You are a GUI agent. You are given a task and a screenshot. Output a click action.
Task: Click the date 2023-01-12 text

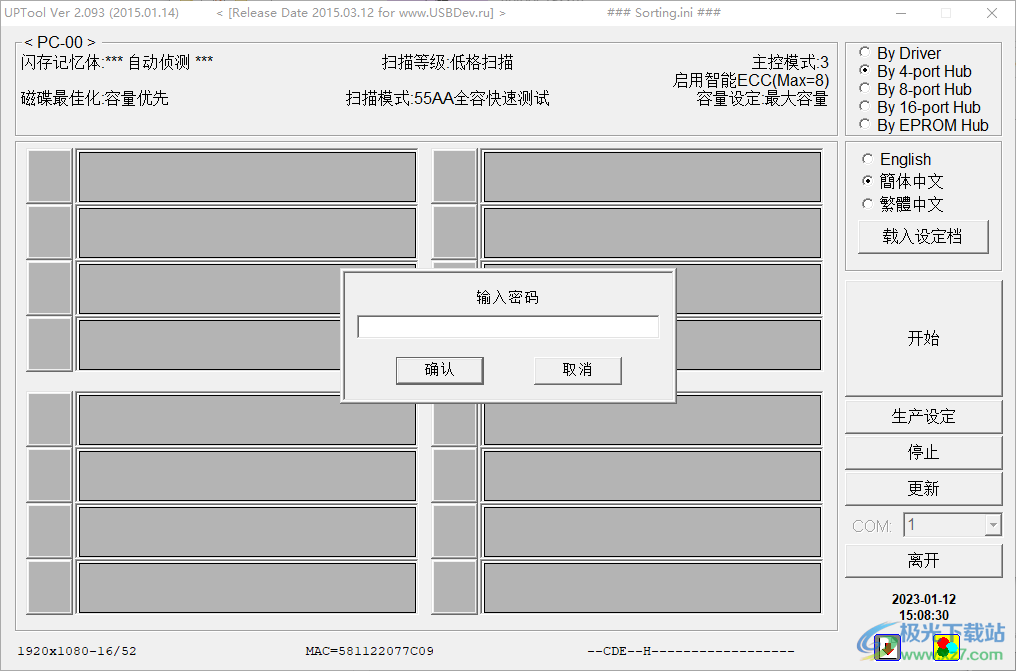924,599
